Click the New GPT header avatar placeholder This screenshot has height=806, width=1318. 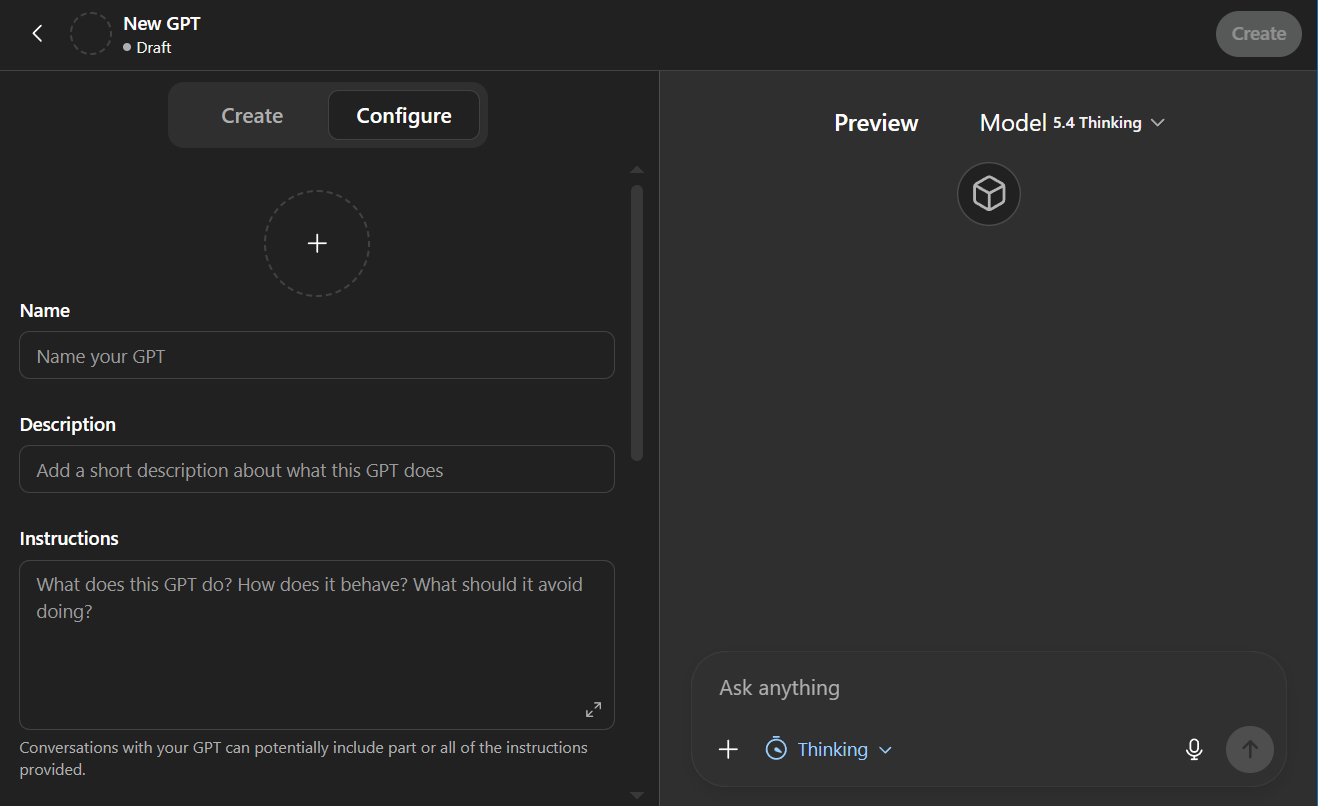[91, 33]
